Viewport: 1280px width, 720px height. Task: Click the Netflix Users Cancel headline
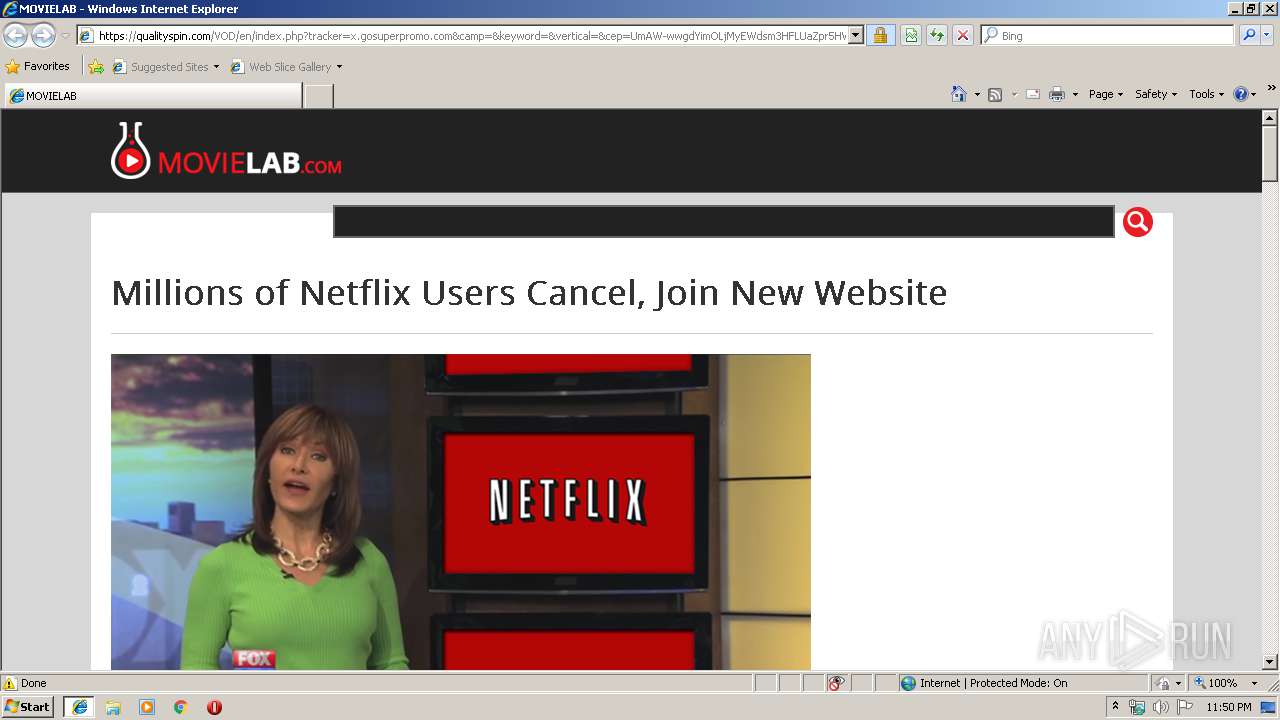pyautogui.click(x=529, y=293)
